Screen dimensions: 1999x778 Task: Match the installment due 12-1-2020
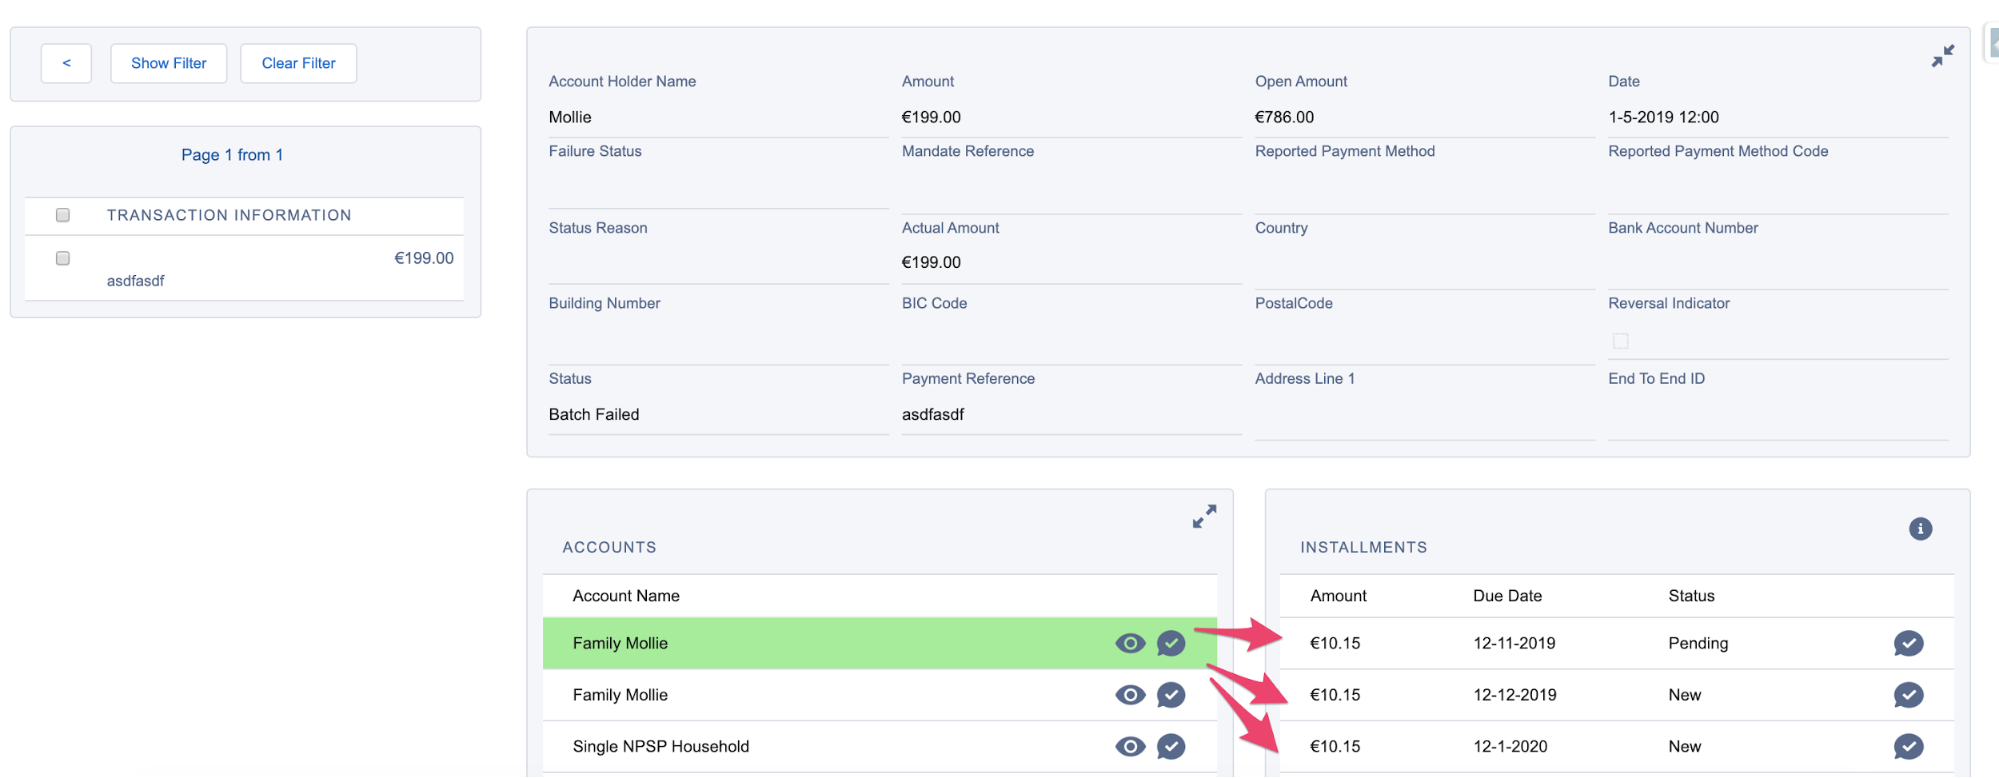coord(1908,746)
